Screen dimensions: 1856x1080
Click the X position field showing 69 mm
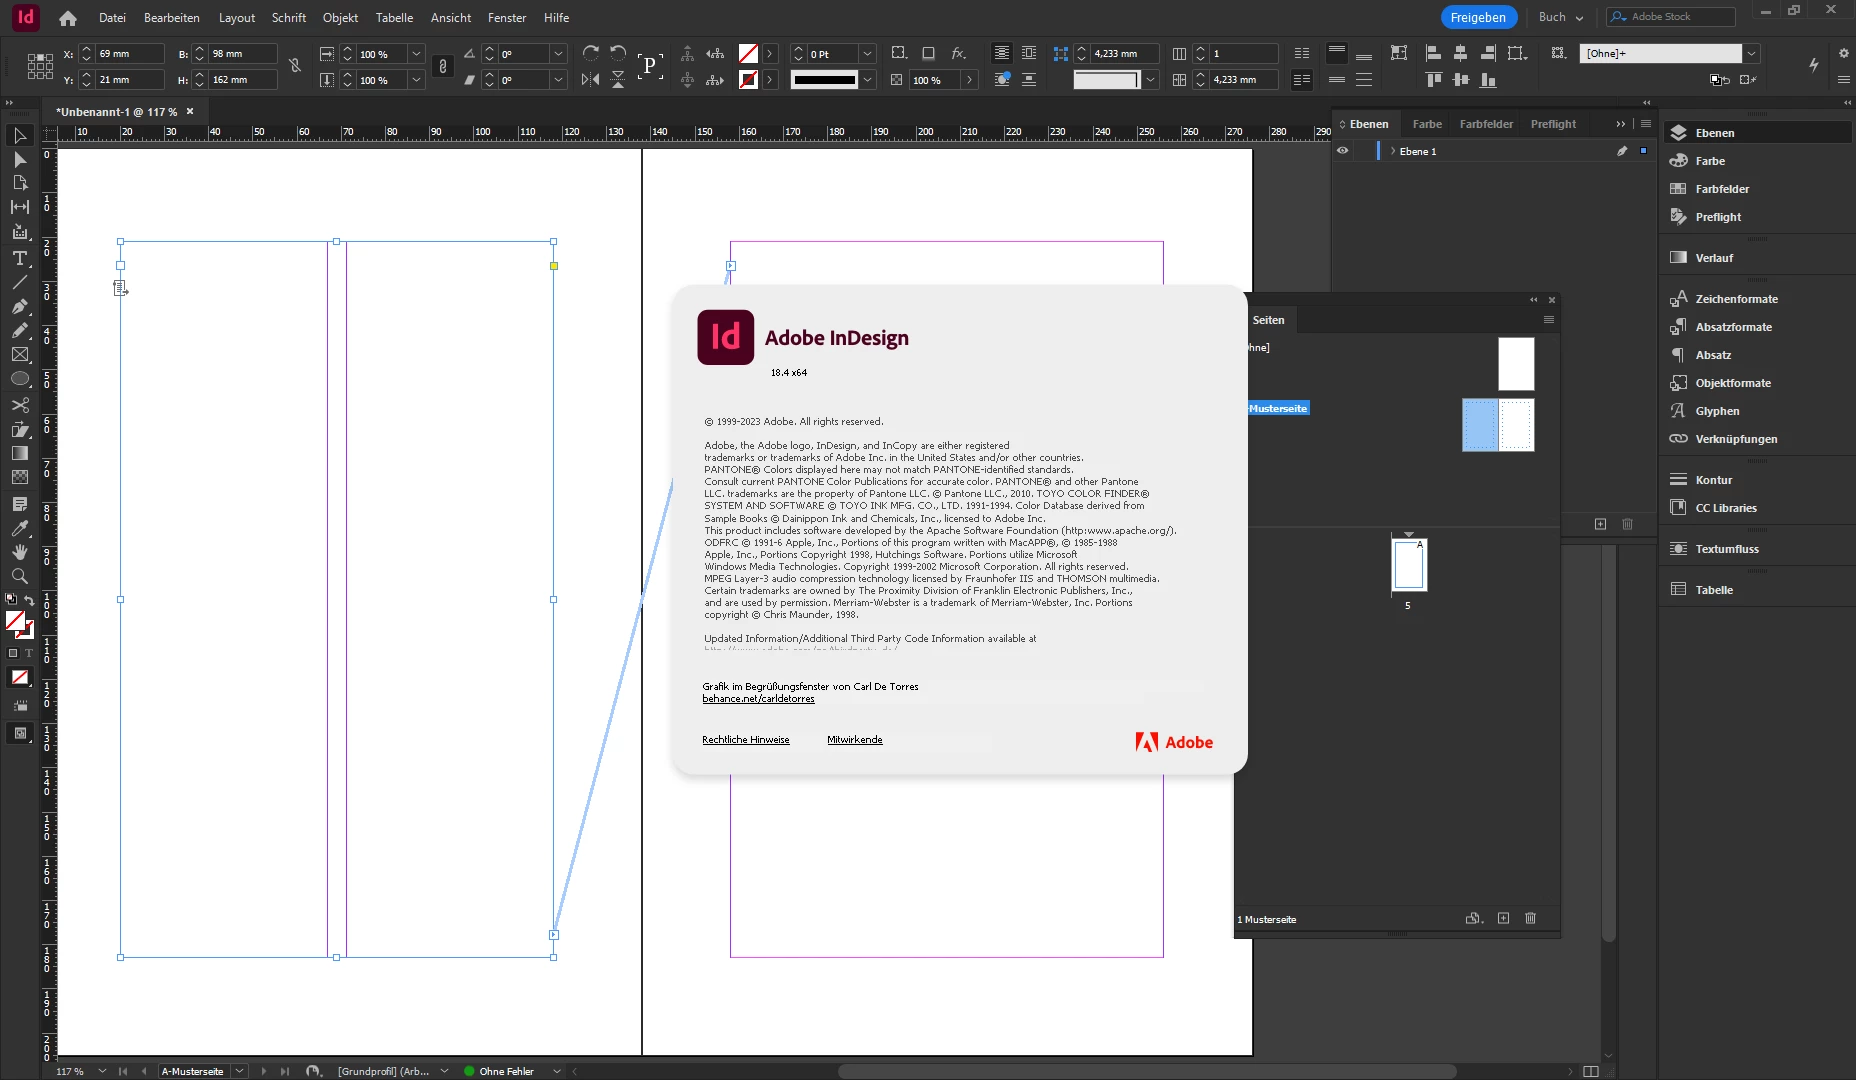pos(129,54)
